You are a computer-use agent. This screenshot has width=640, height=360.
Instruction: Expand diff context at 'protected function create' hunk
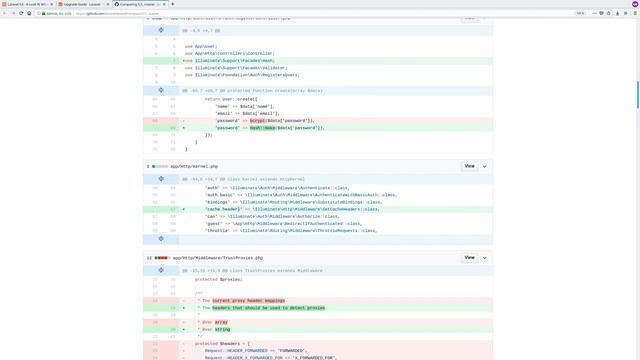click(161, 90)
